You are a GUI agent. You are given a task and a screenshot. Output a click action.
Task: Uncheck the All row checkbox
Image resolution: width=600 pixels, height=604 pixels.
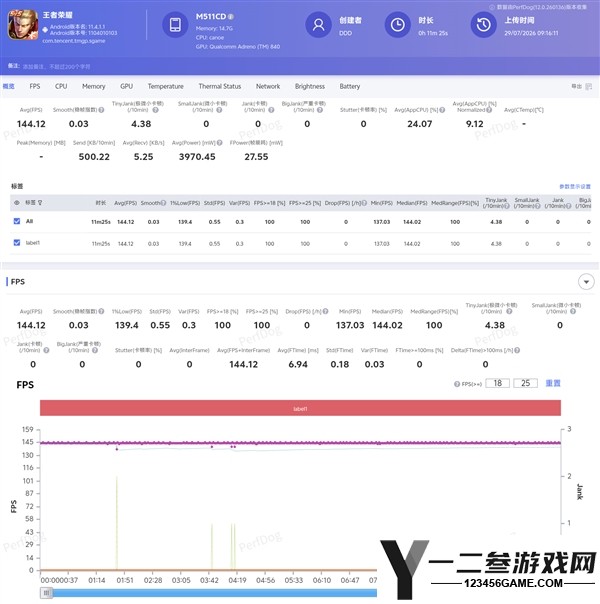[17, 221]
